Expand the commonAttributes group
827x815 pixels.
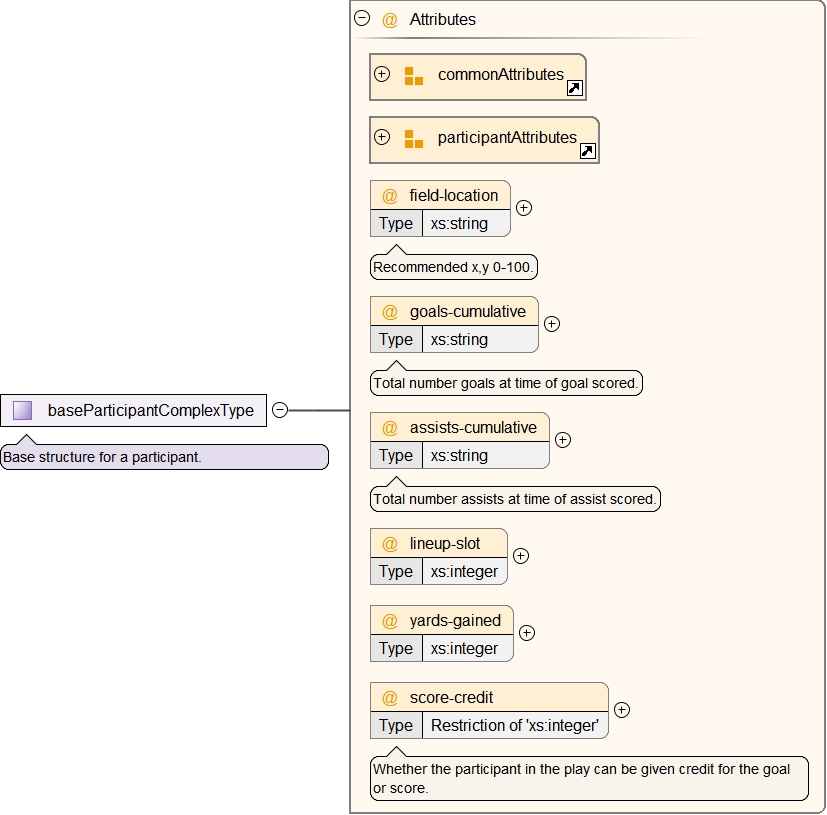coord(382,74)
